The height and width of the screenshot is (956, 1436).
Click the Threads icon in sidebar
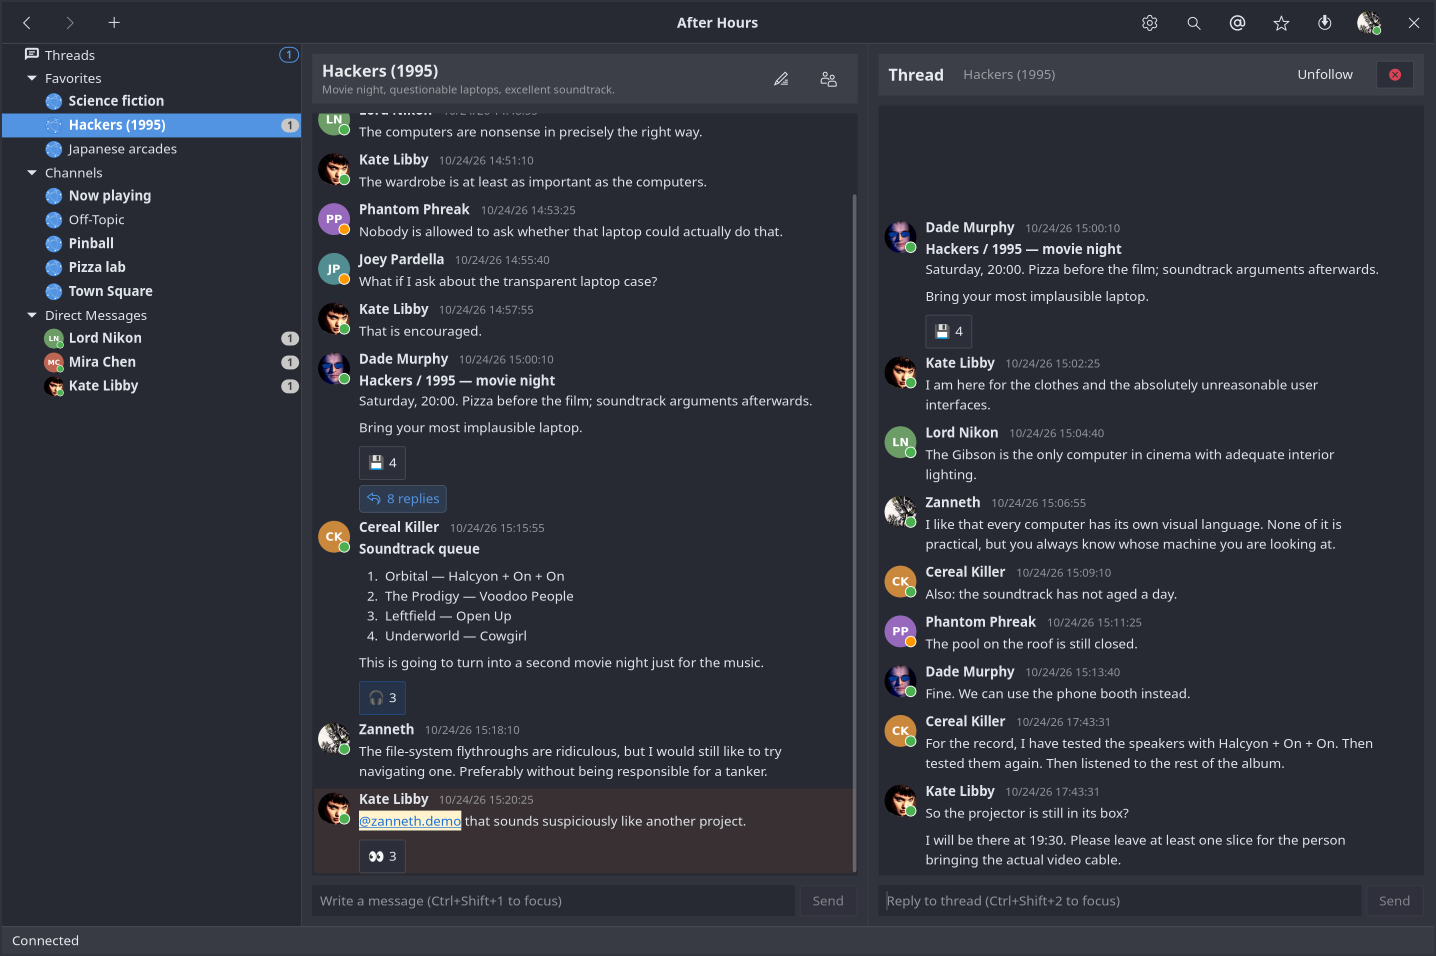tap(32, 54)
